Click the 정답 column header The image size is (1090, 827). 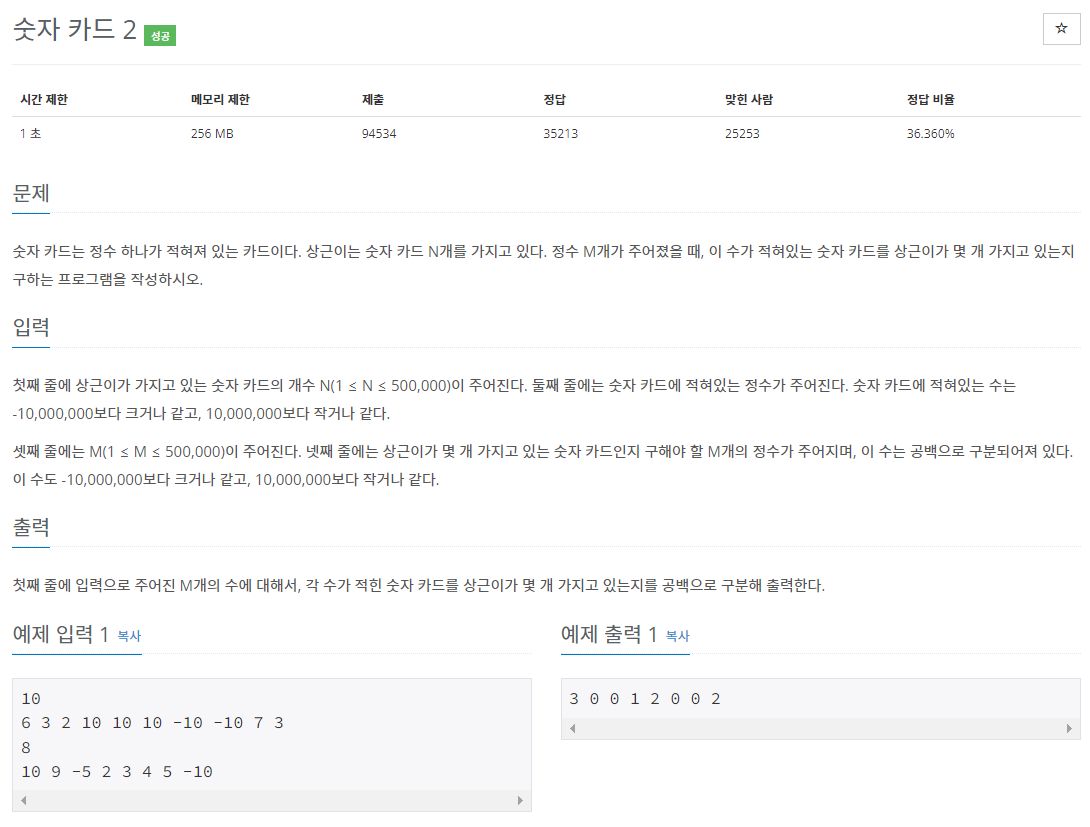pyautogui.click(x=554, y=99)
